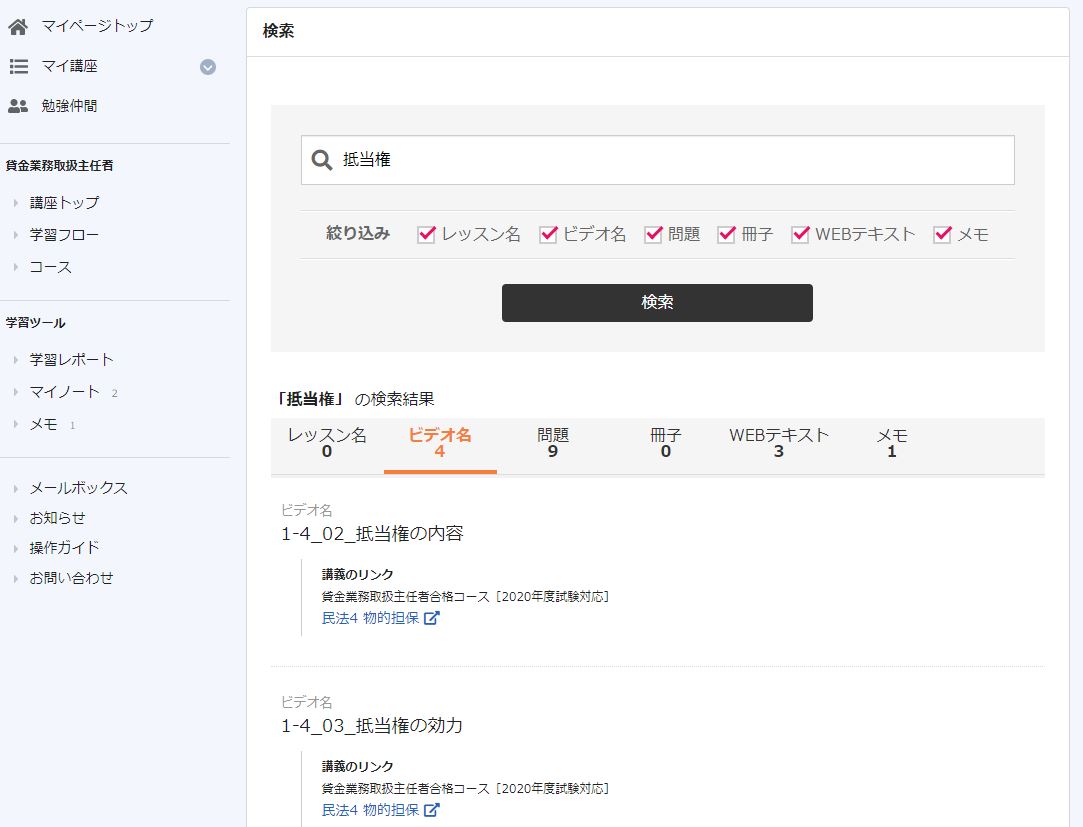The height and width of the screenshot is (827, 1083).
Task: Click external link icon under 抵当権の内容
Action: tap(432, 618)
